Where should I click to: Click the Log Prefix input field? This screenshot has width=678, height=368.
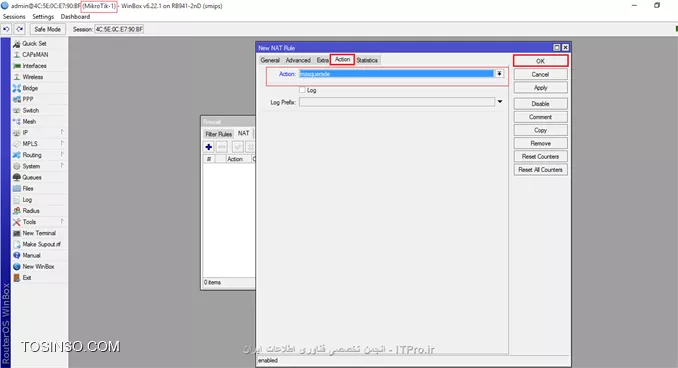coord(397,102)
